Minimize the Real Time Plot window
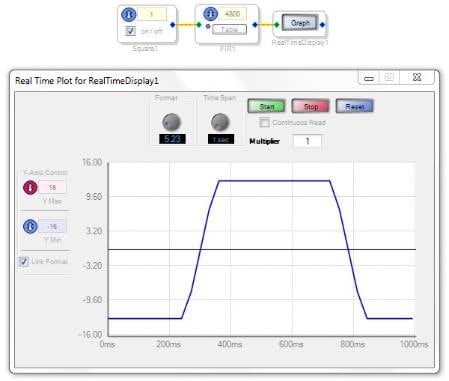Viewport: 449px width, 381px height. 369,78
